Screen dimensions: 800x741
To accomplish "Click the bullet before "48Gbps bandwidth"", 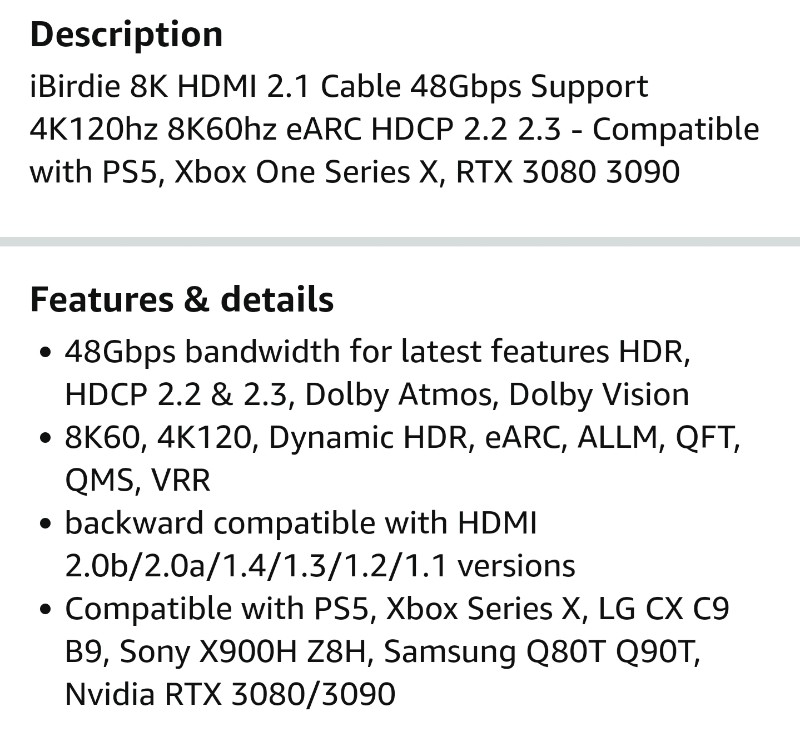I will point(45,352).
